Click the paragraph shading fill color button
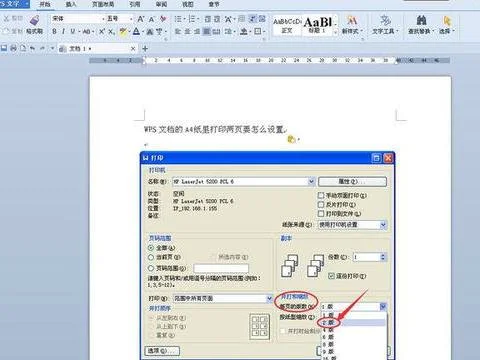 (244, 32)
